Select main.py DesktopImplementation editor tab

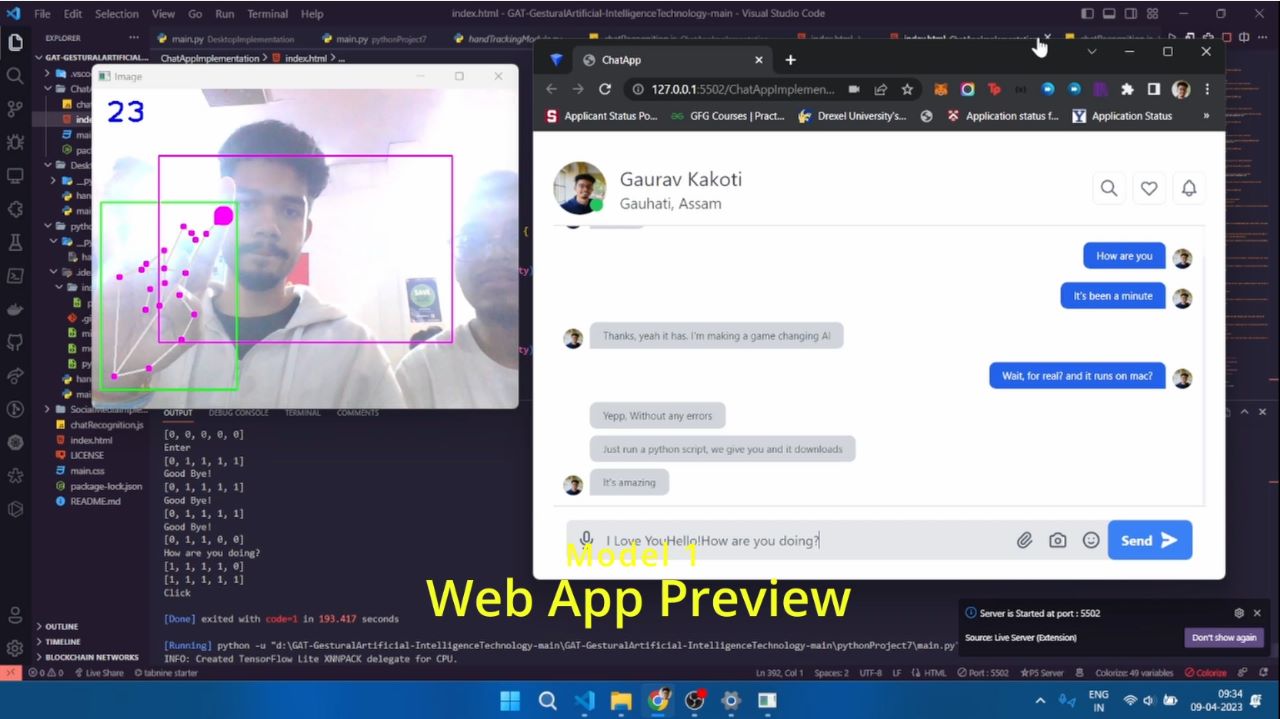233,39
